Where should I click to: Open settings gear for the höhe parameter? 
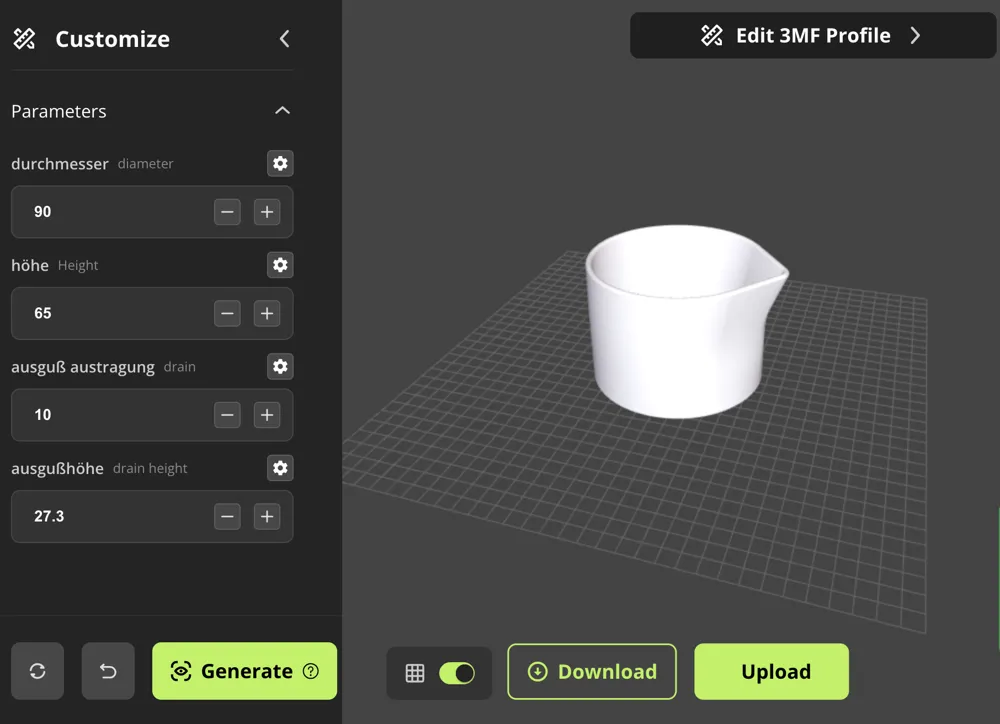pyautogui.click(x=280, y=265)
